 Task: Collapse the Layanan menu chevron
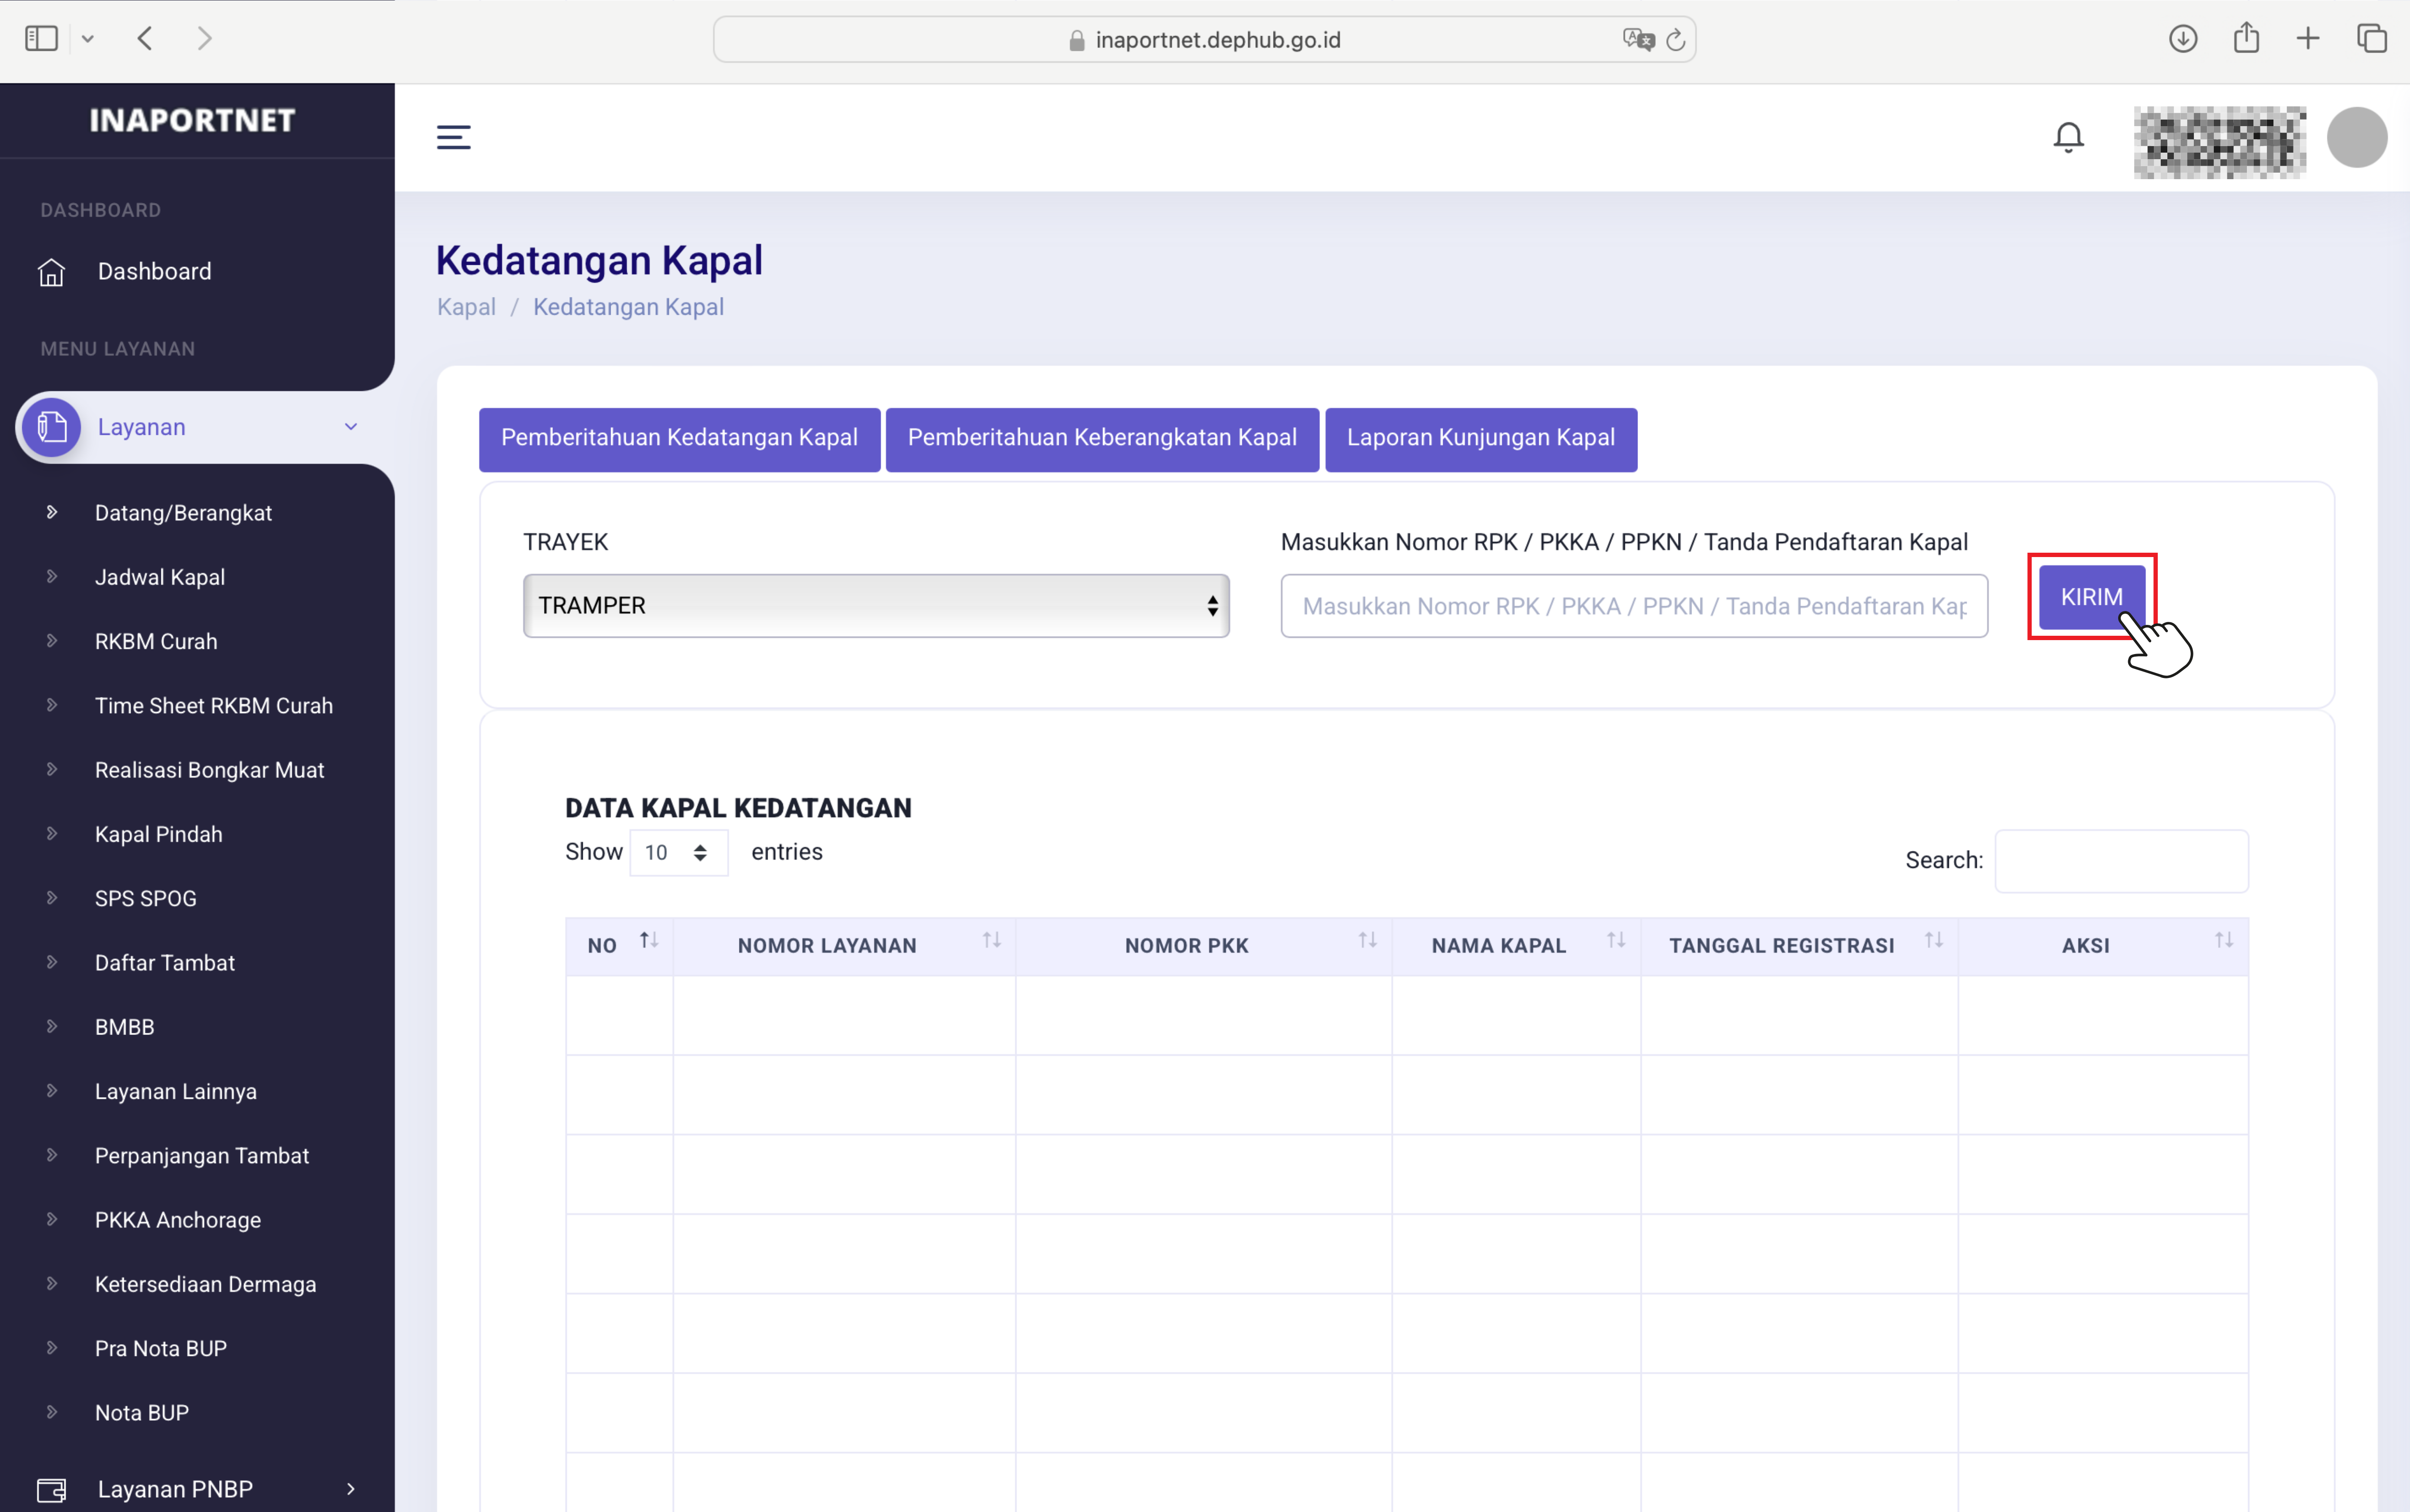351,427
